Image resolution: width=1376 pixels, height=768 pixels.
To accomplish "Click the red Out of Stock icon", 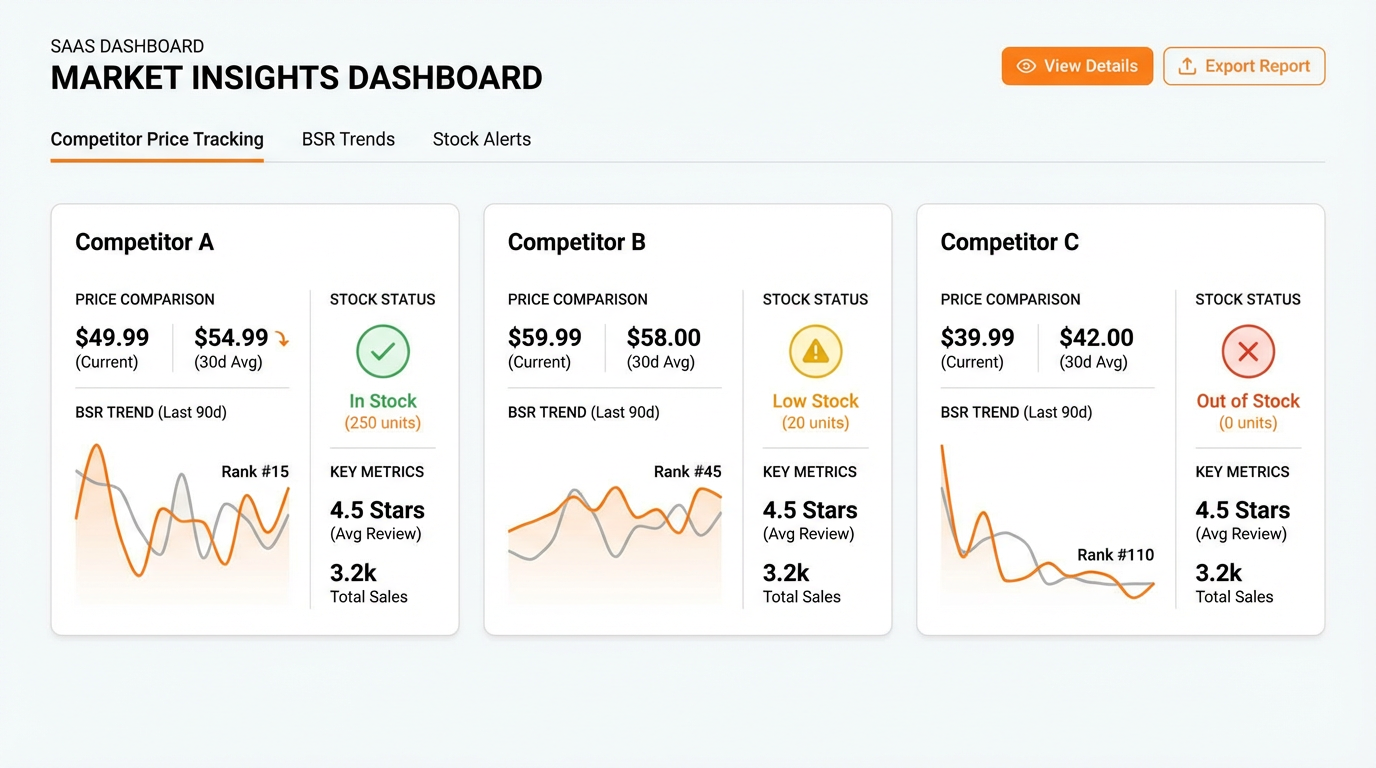I will pos(1248,351).
